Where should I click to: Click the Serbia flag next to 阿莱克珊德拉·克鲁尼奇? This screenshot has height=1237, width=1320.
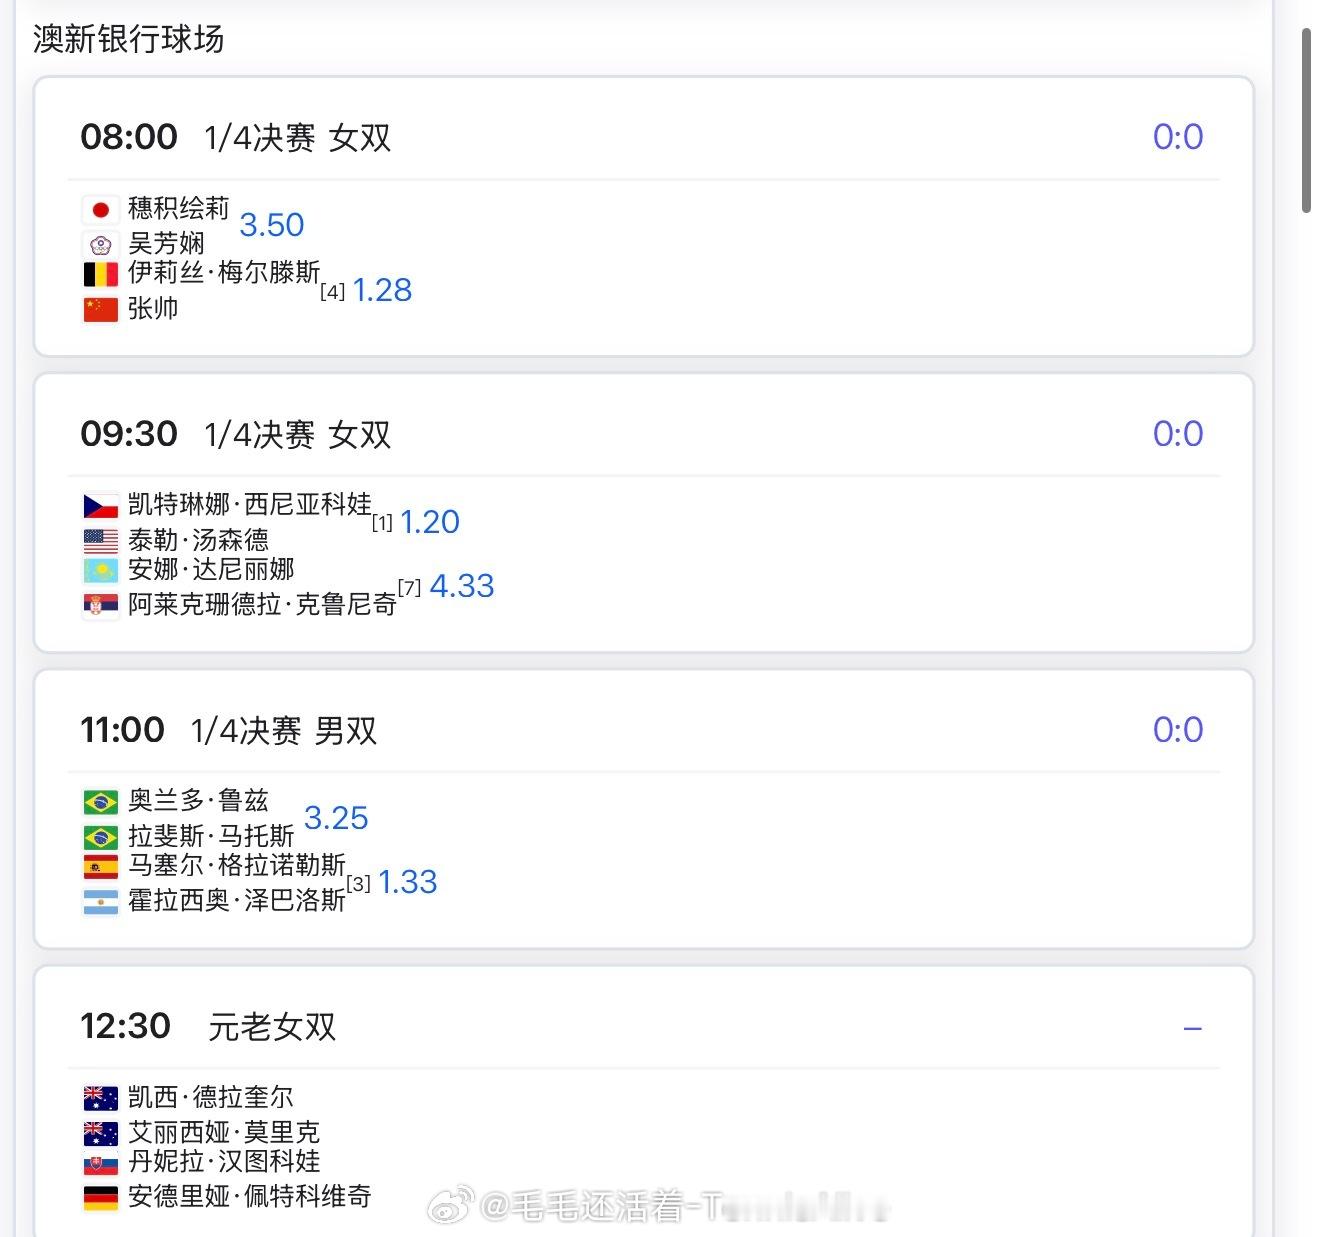pyautogui.click(x=99, y=604)
